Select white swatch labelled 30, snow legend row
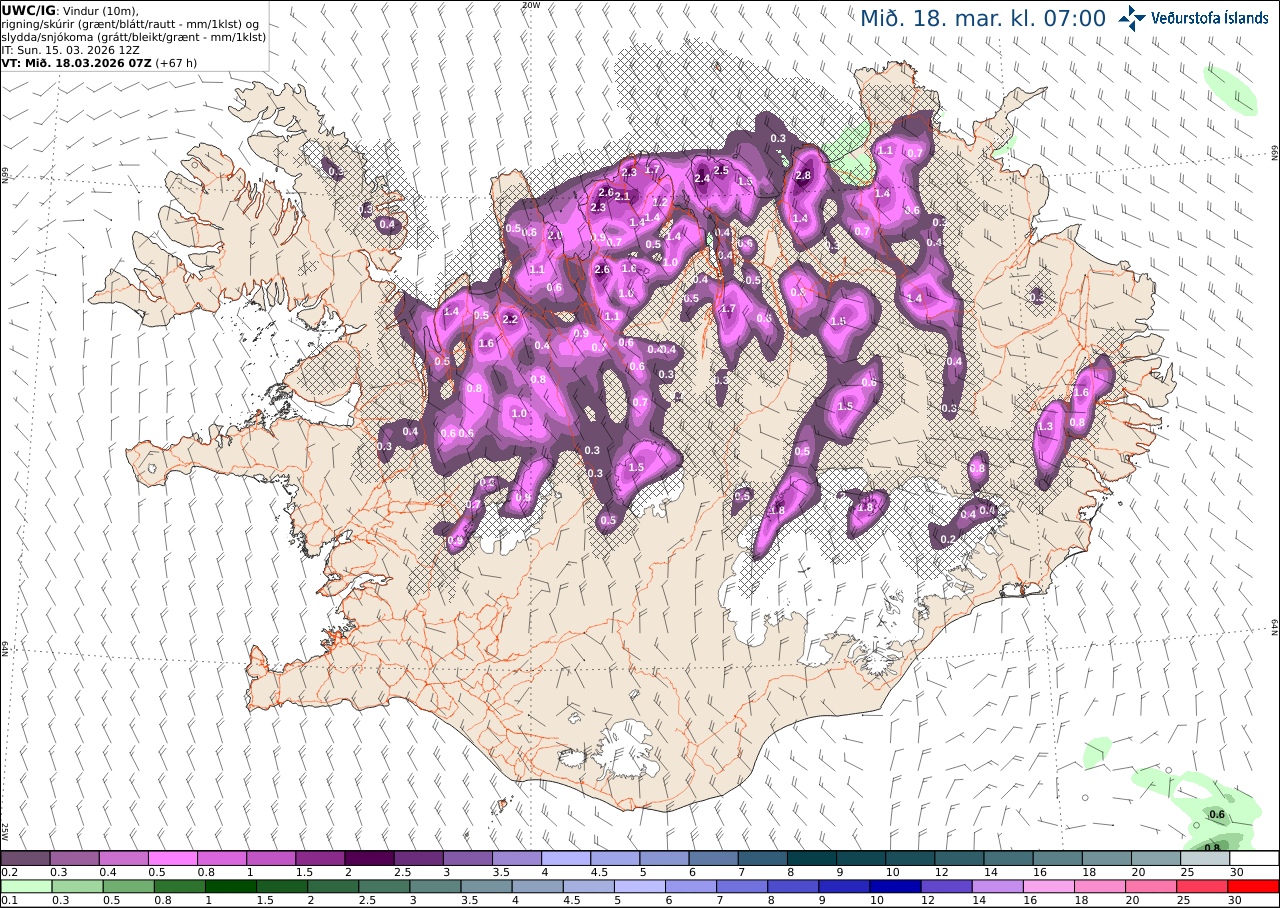The height and width of the screenshot is (908, 1280). [x=1255, y=858]
